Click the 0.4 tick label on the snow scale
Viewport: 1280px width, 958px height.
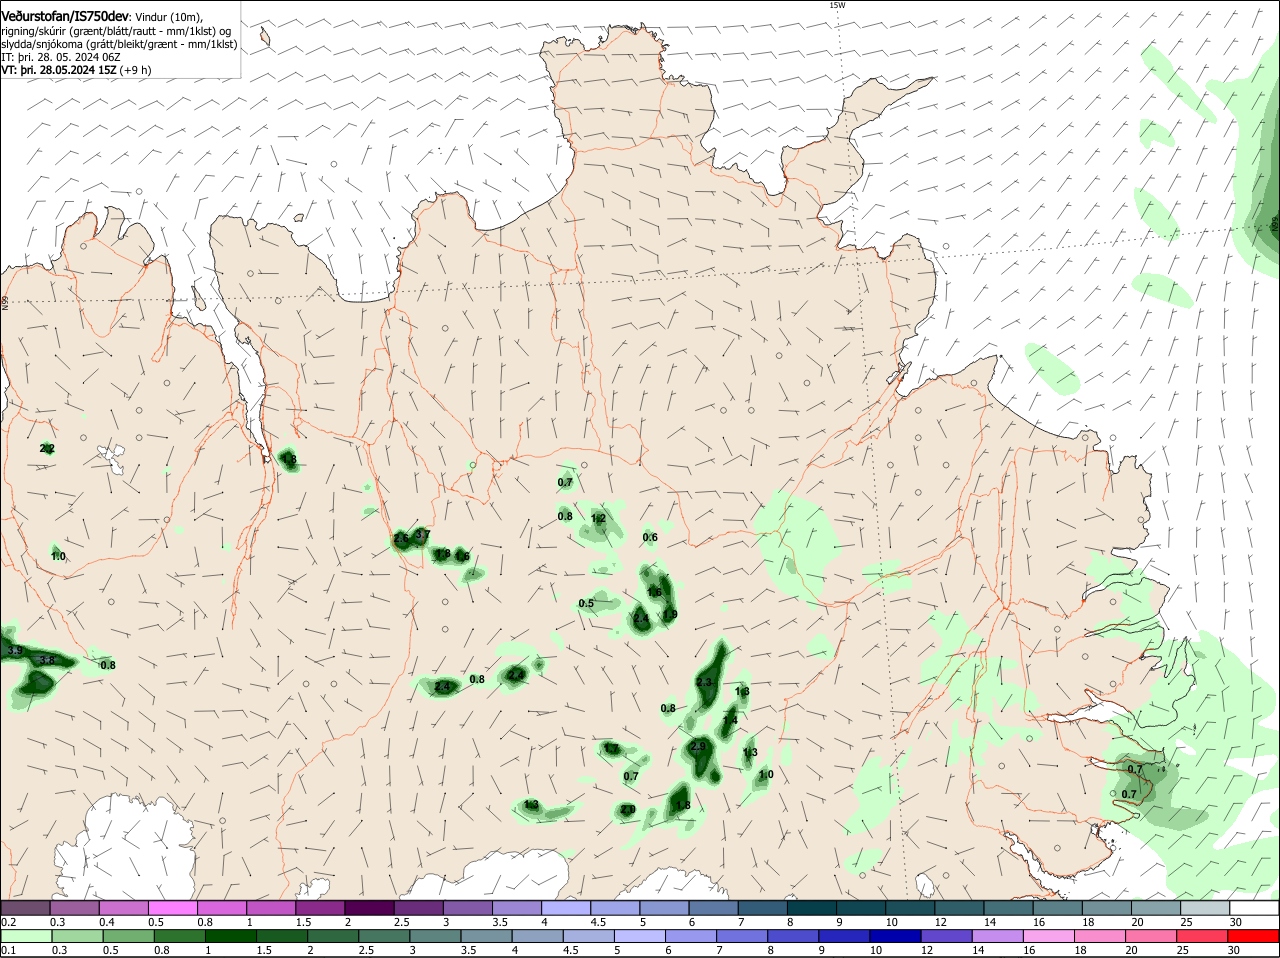(106, 921)
